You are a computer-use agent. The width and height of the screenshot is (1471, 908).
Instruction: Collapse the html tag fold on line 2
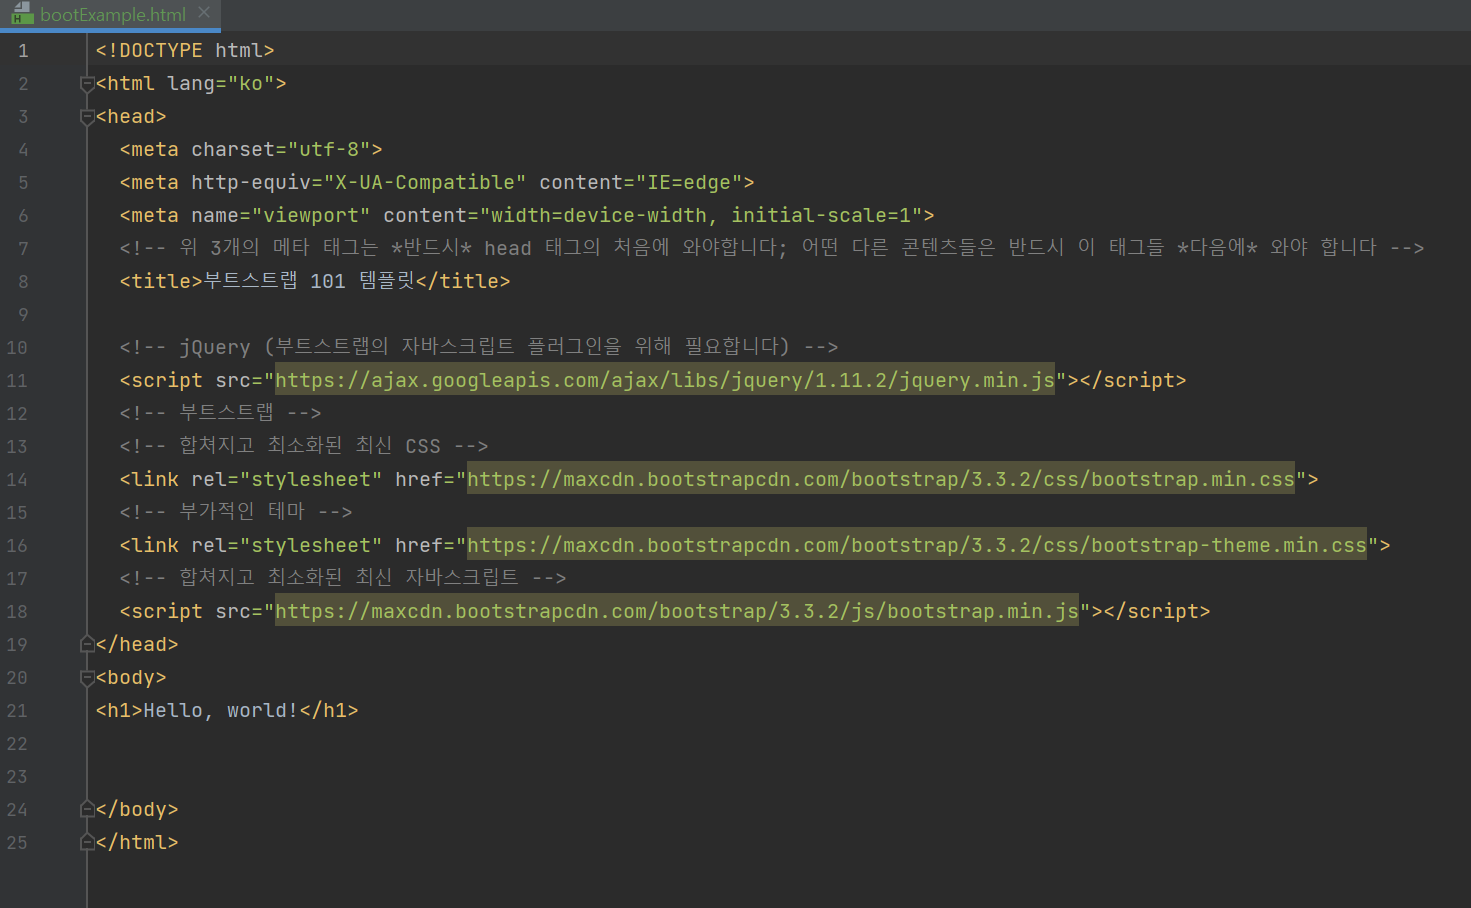tap(87, 84)
